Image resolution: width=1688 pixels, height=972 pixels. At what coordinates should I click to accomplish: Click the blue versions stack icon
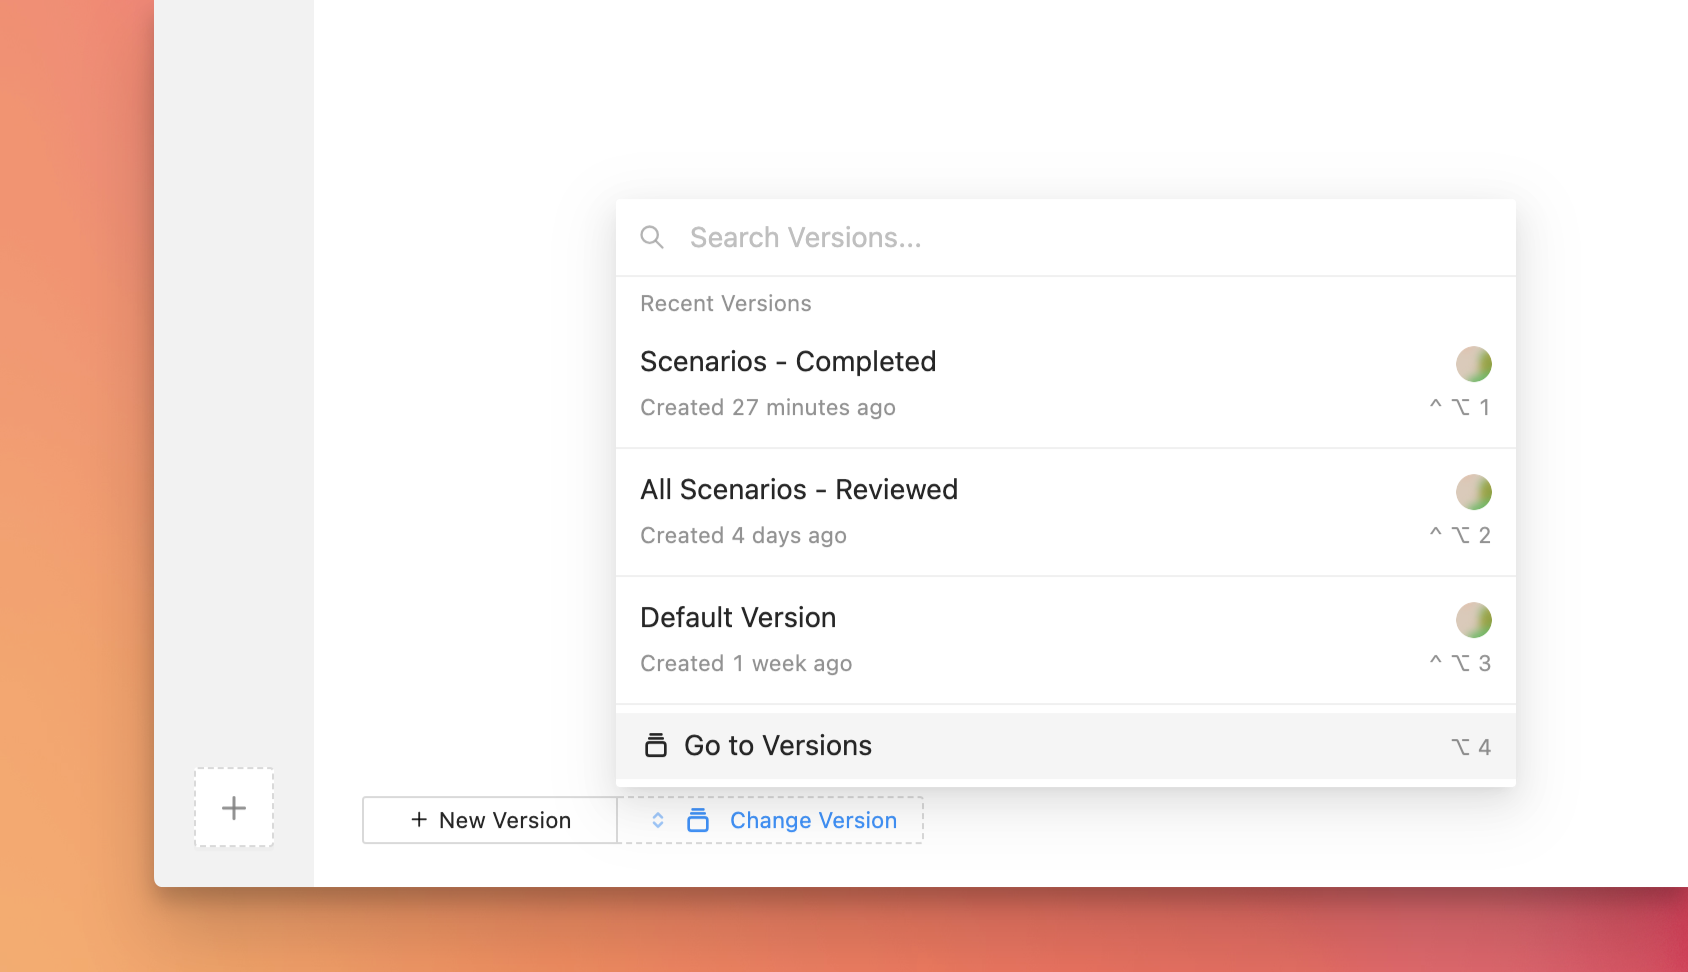point(698,820)
